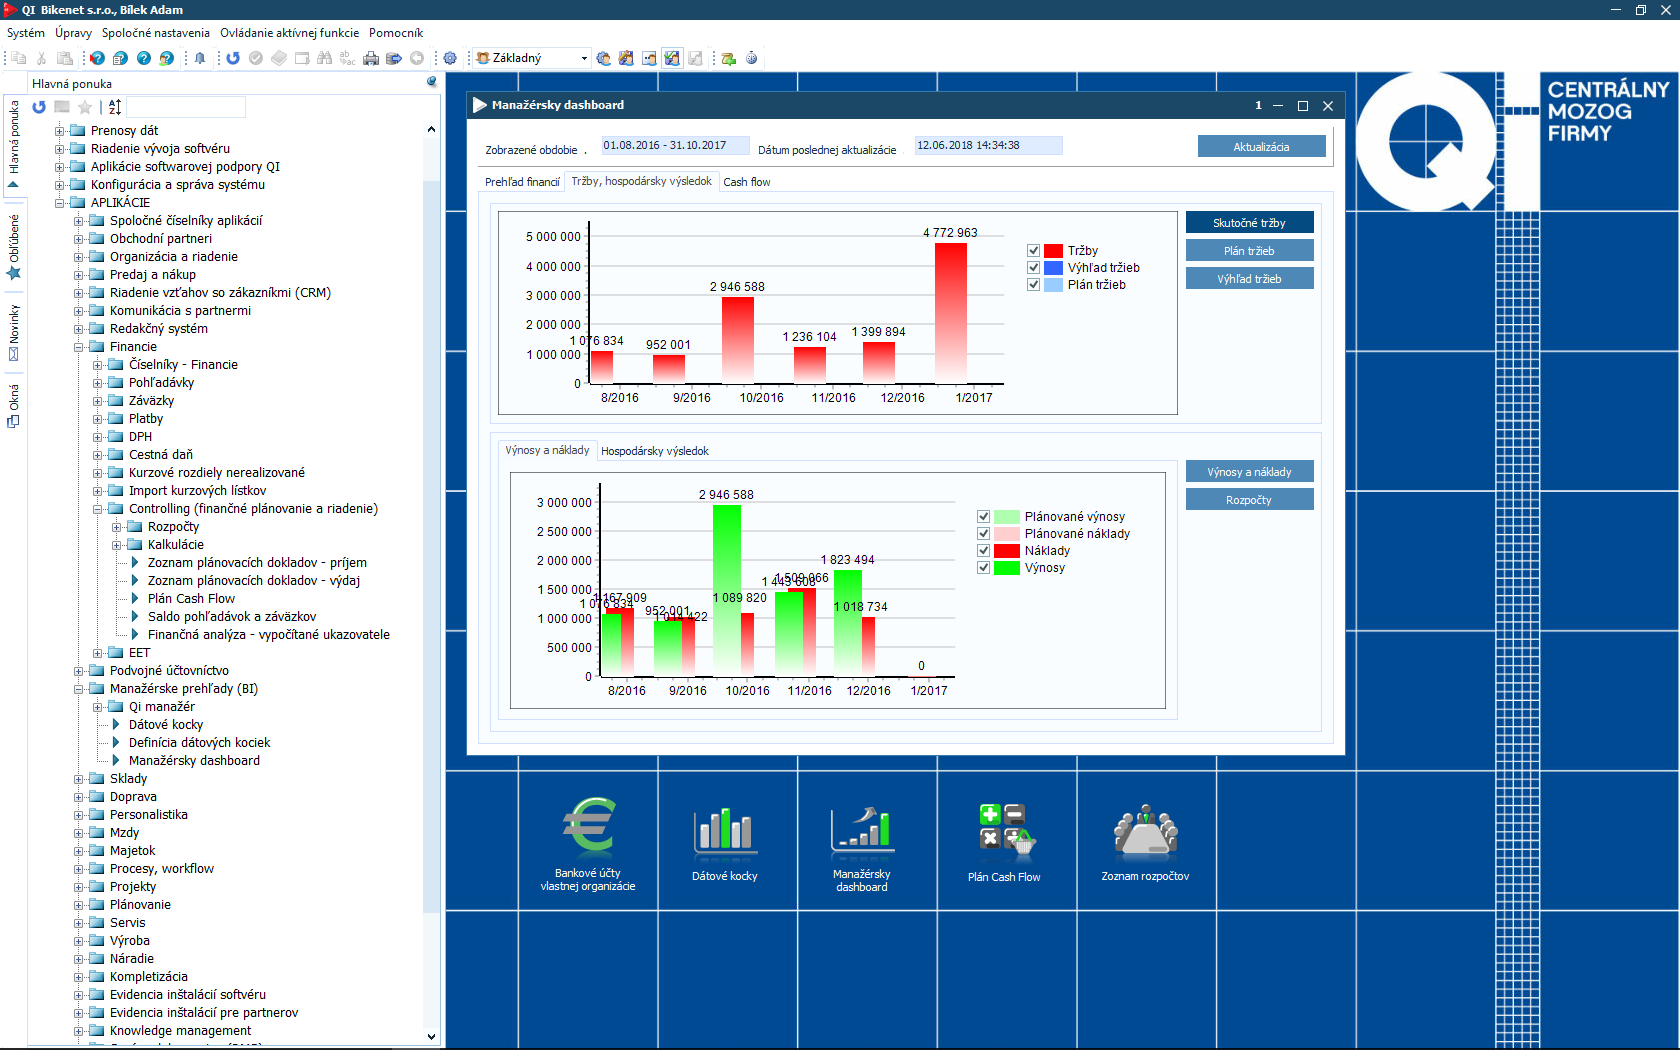The width and height of the screenshot is (1680, 1050).
Task: Disable the Náklady series checkbox
Action: tap(984, 551)
